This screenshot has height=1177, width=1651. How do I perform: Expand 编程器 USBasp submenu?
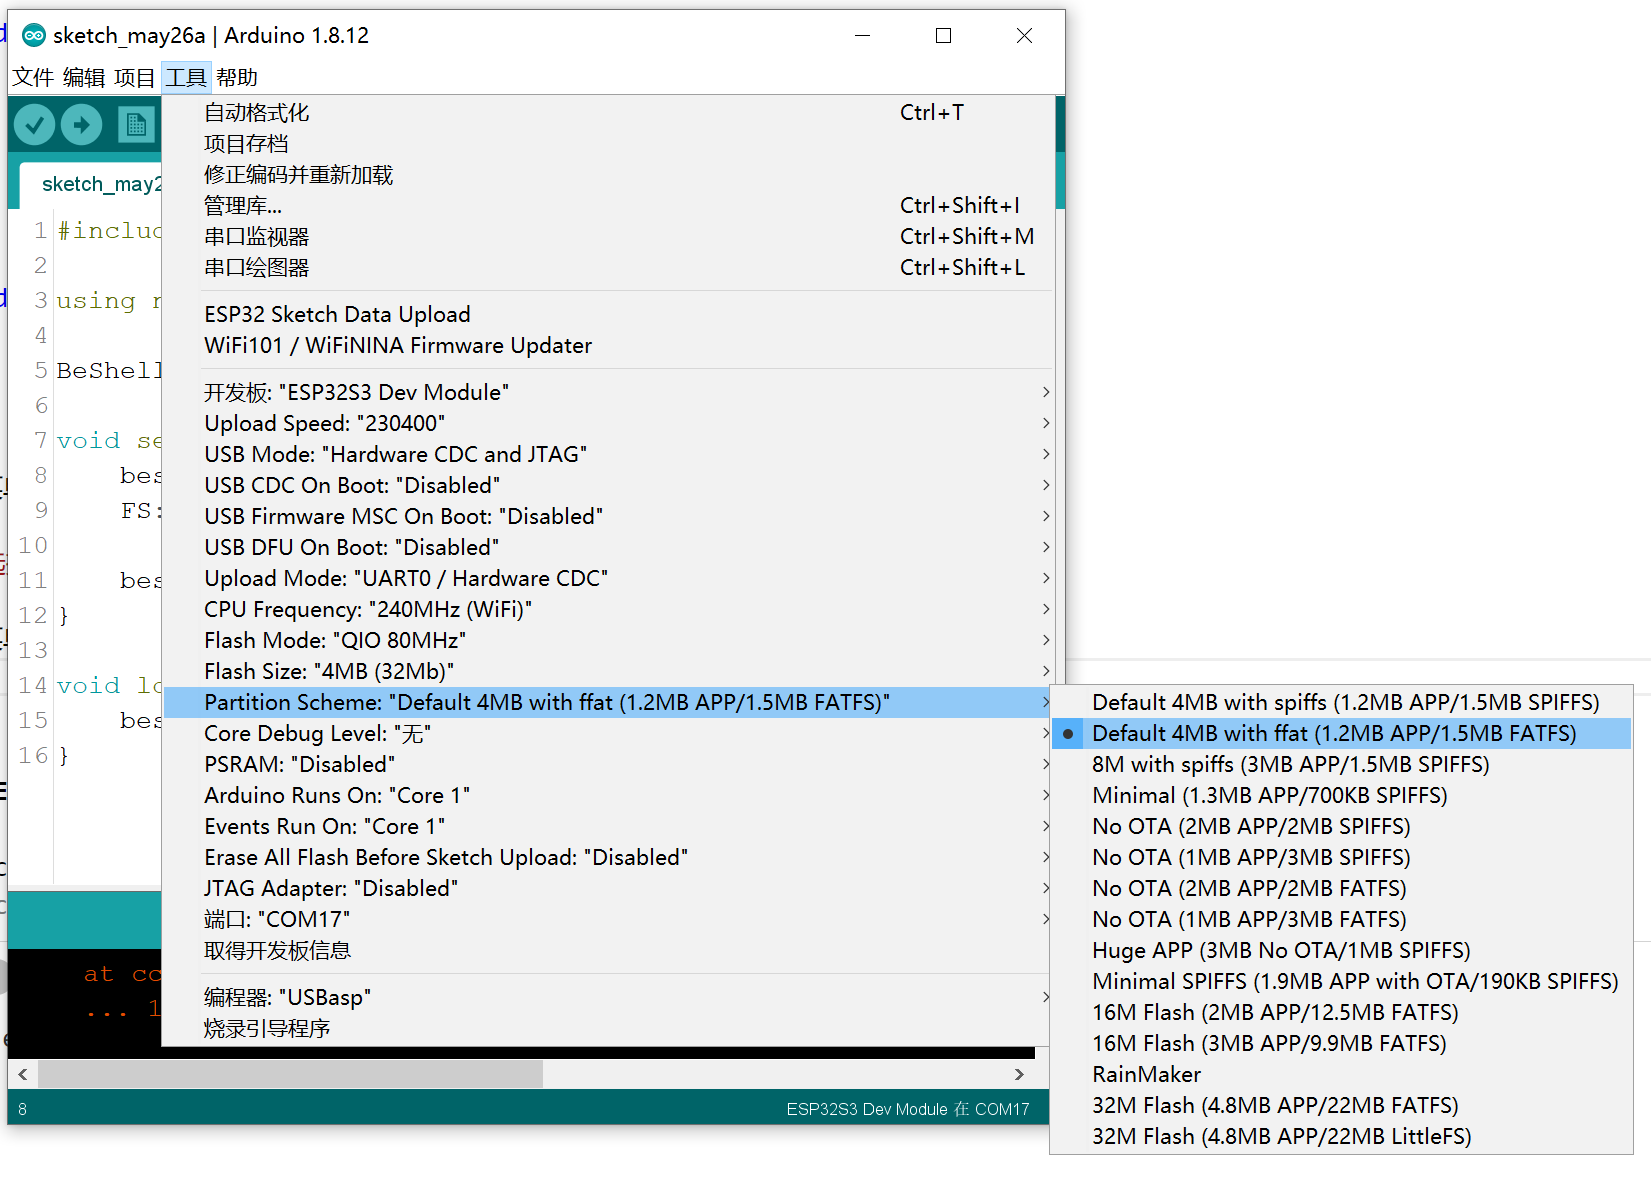pos(608,998)
